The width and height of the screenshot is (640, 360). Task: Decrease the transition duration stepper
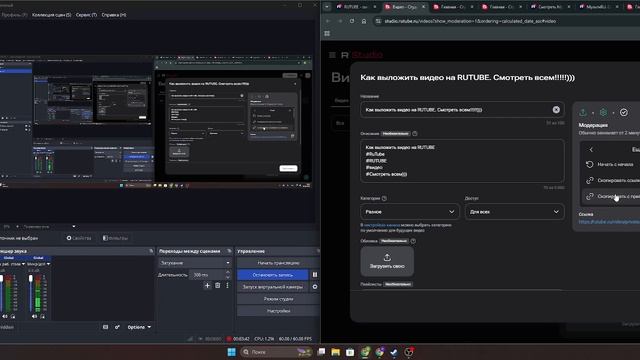point(228,278)
